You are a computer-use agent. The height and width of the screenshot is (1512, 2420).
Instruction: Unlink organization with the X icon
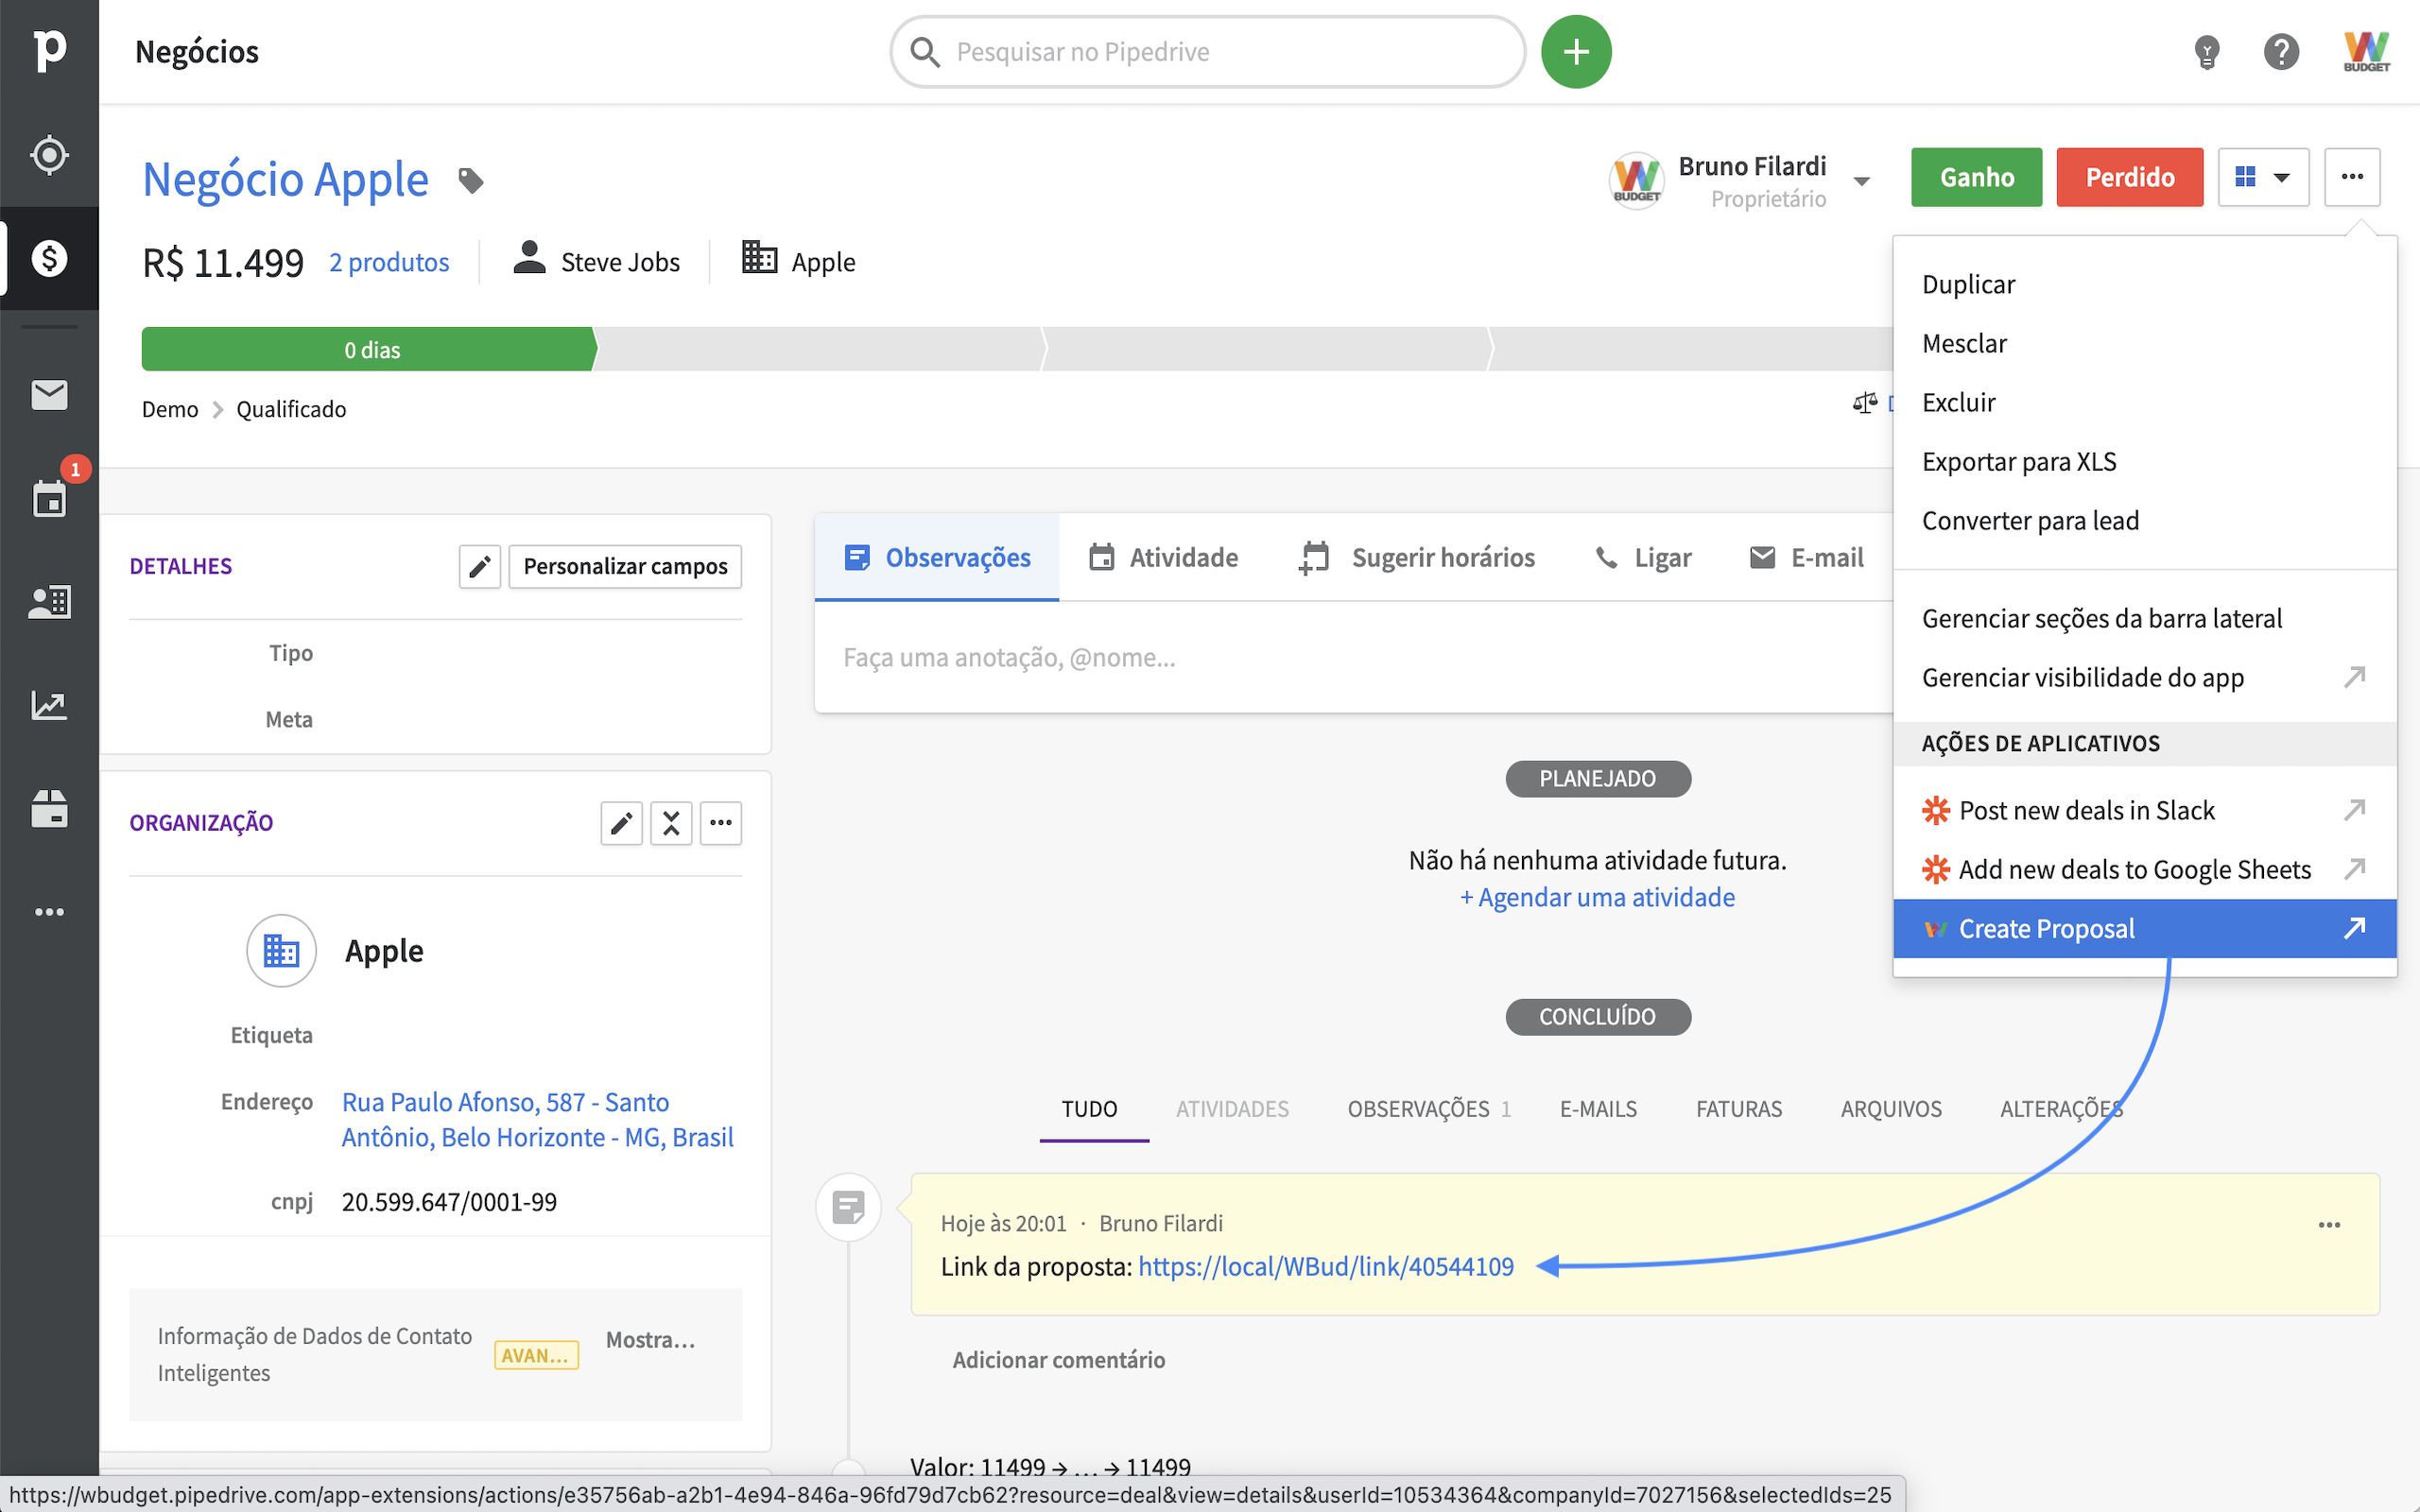671,823
